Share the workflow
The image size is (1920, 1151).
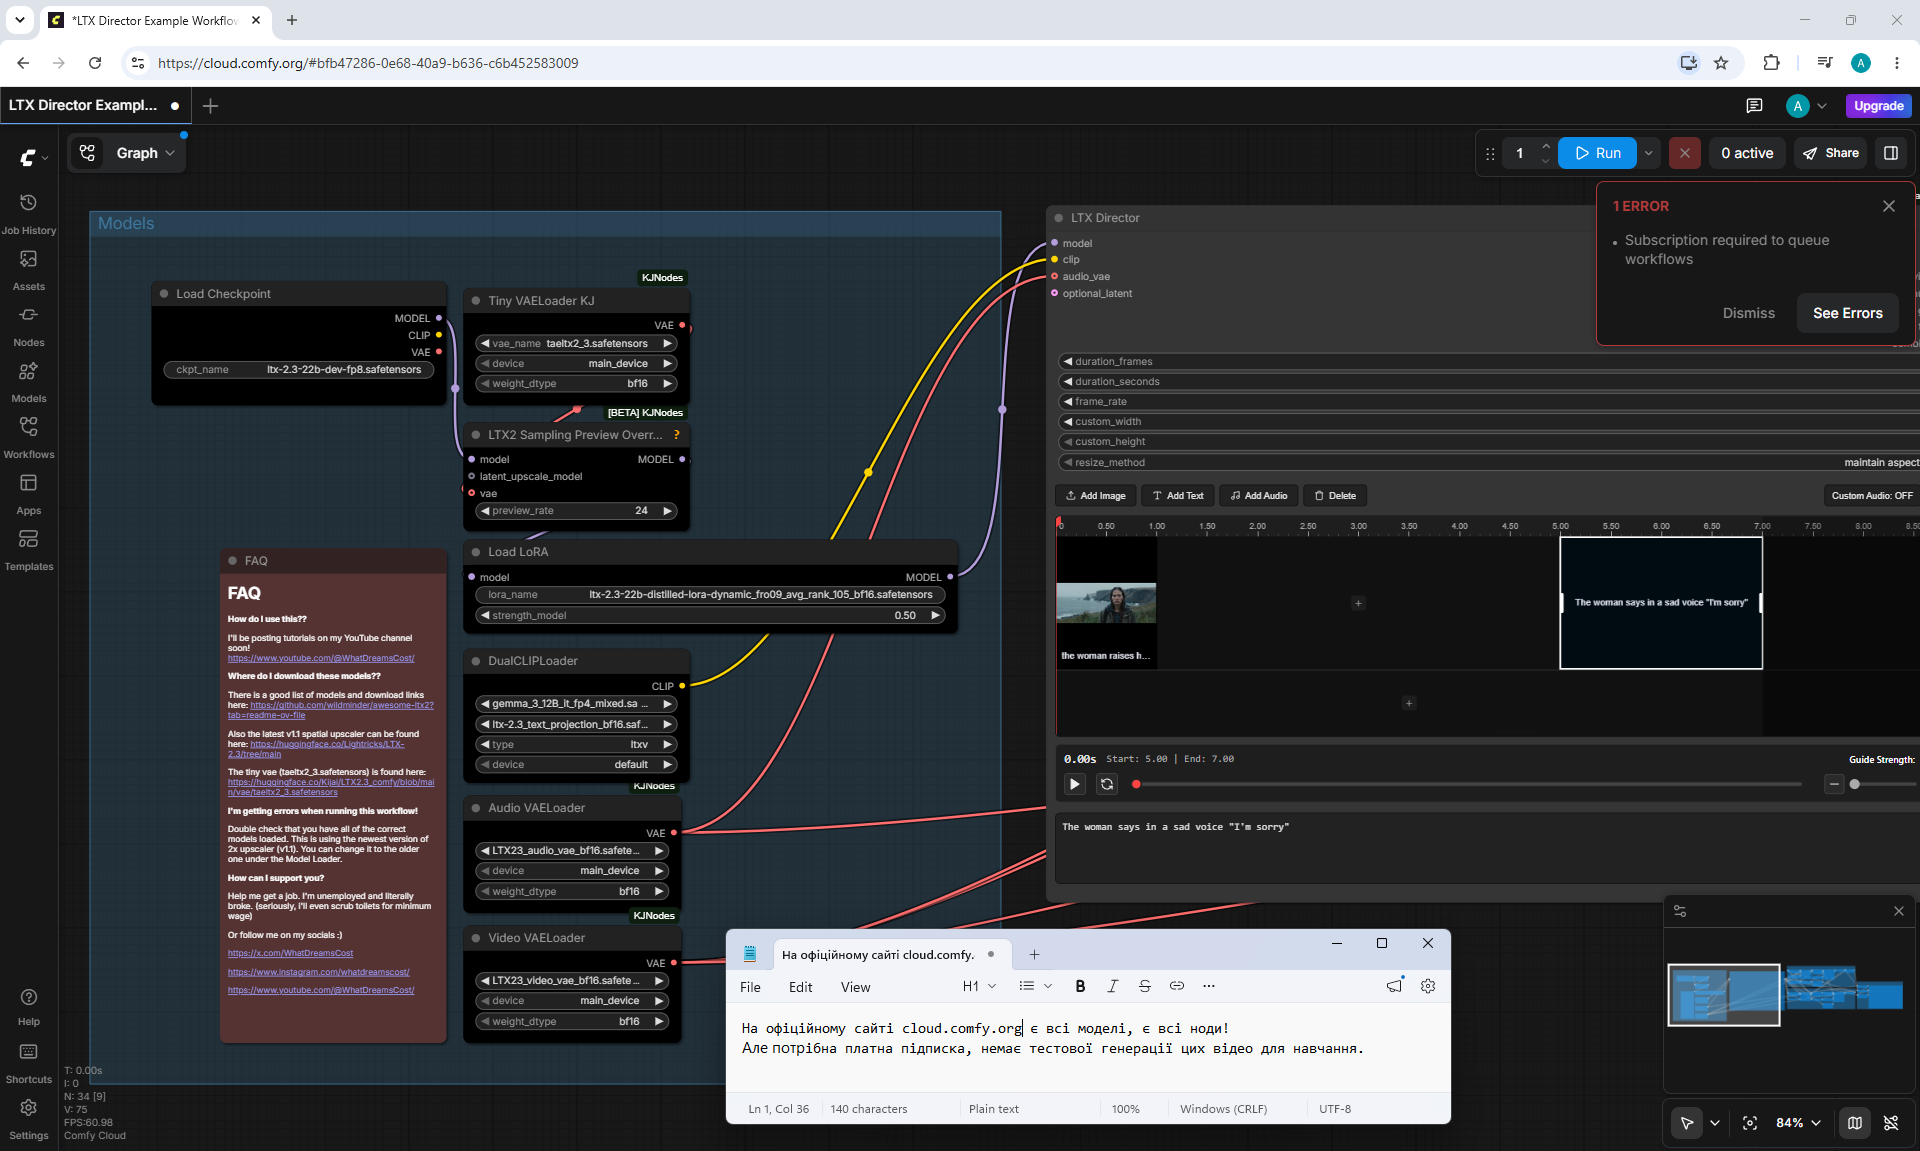1830,153
